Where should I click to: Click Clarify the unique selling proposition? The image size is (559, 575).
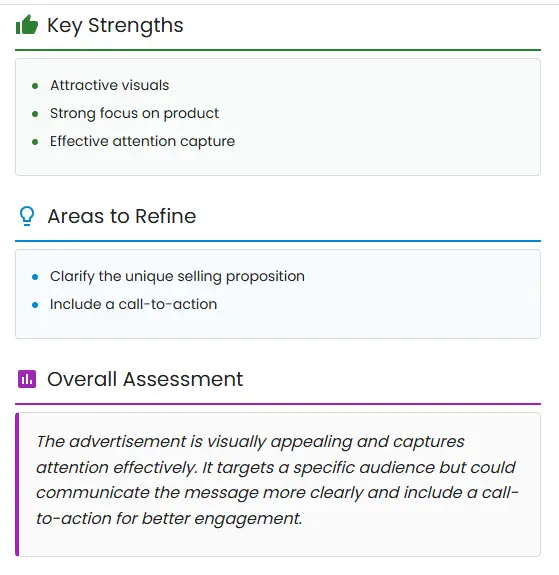pyautogui.click(x=177, y=276)
